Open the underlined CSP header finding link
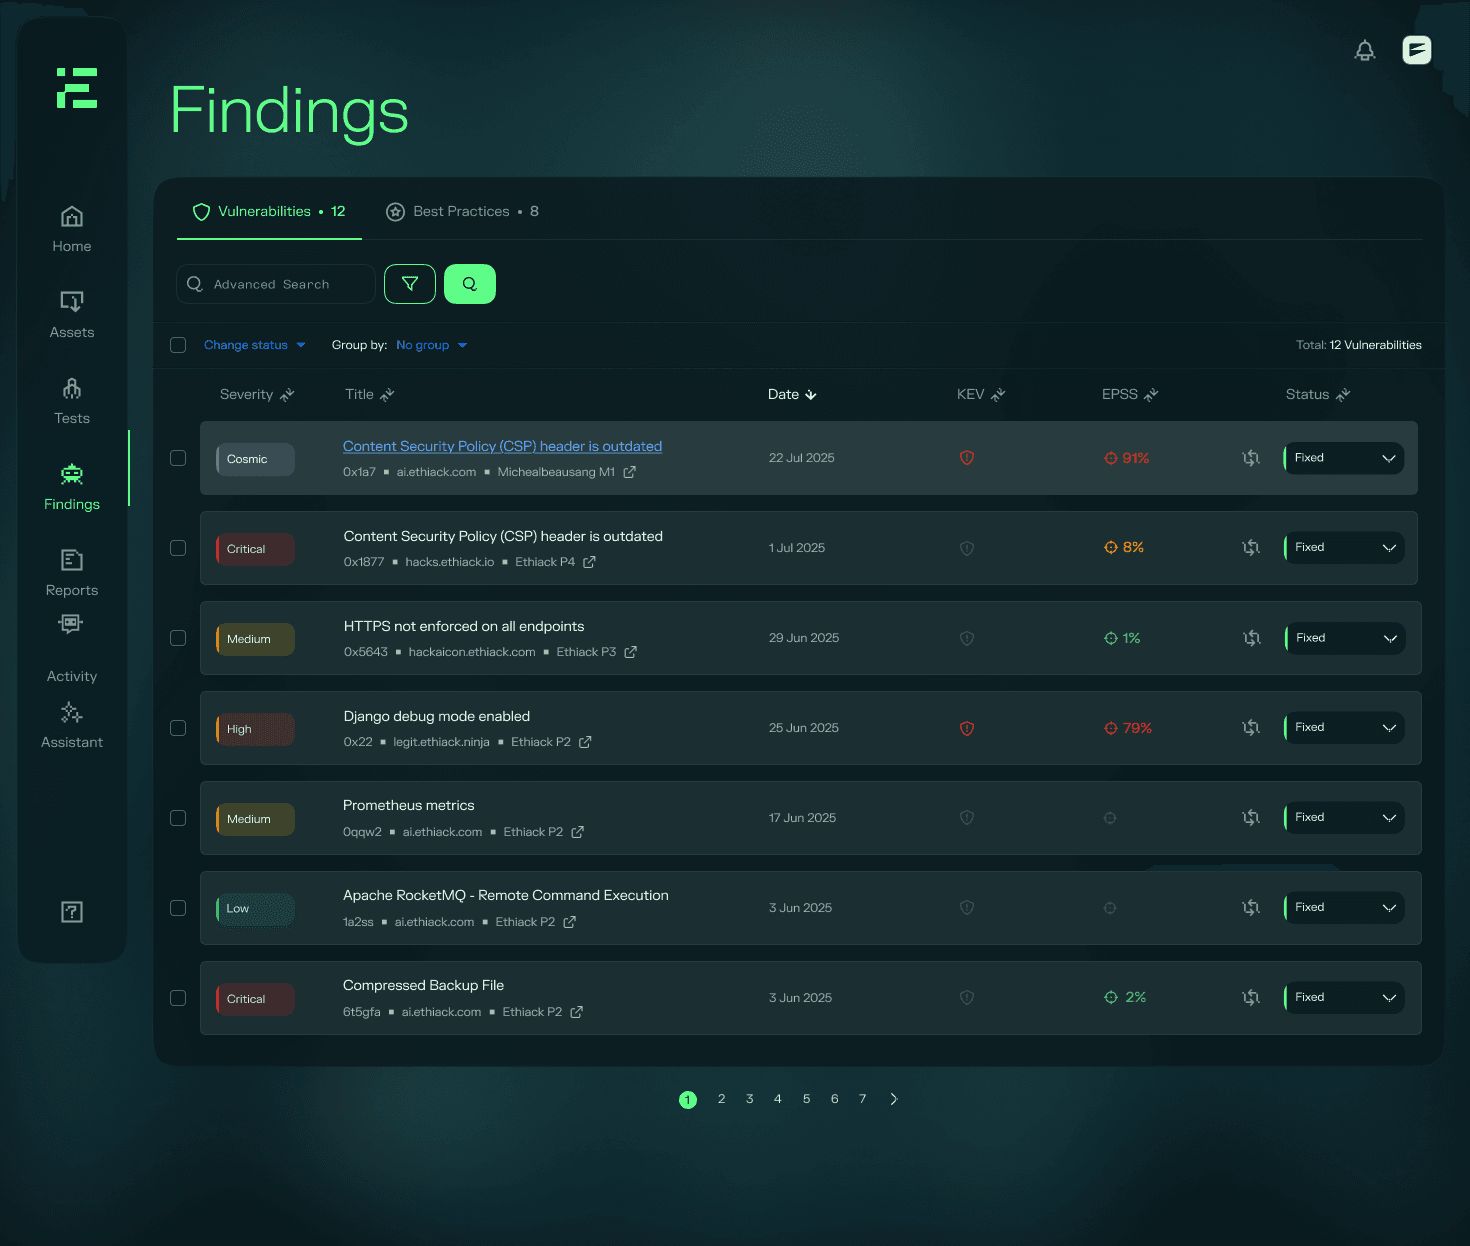The height and width of the screenshot is (1246, 1470). tap(502, 447)
